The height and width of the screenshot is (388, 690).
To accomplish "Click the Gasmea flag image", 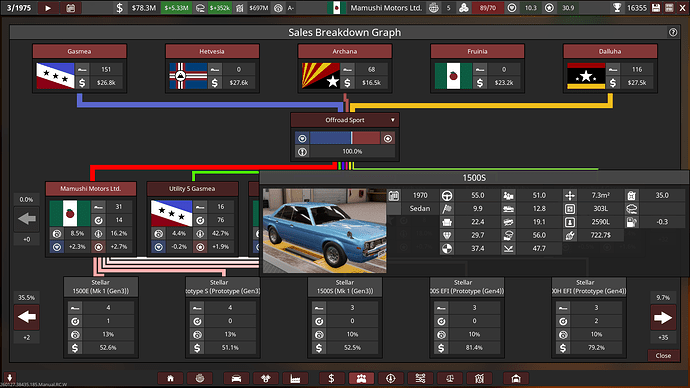I will pyautogui.click(x=55, y=76).
